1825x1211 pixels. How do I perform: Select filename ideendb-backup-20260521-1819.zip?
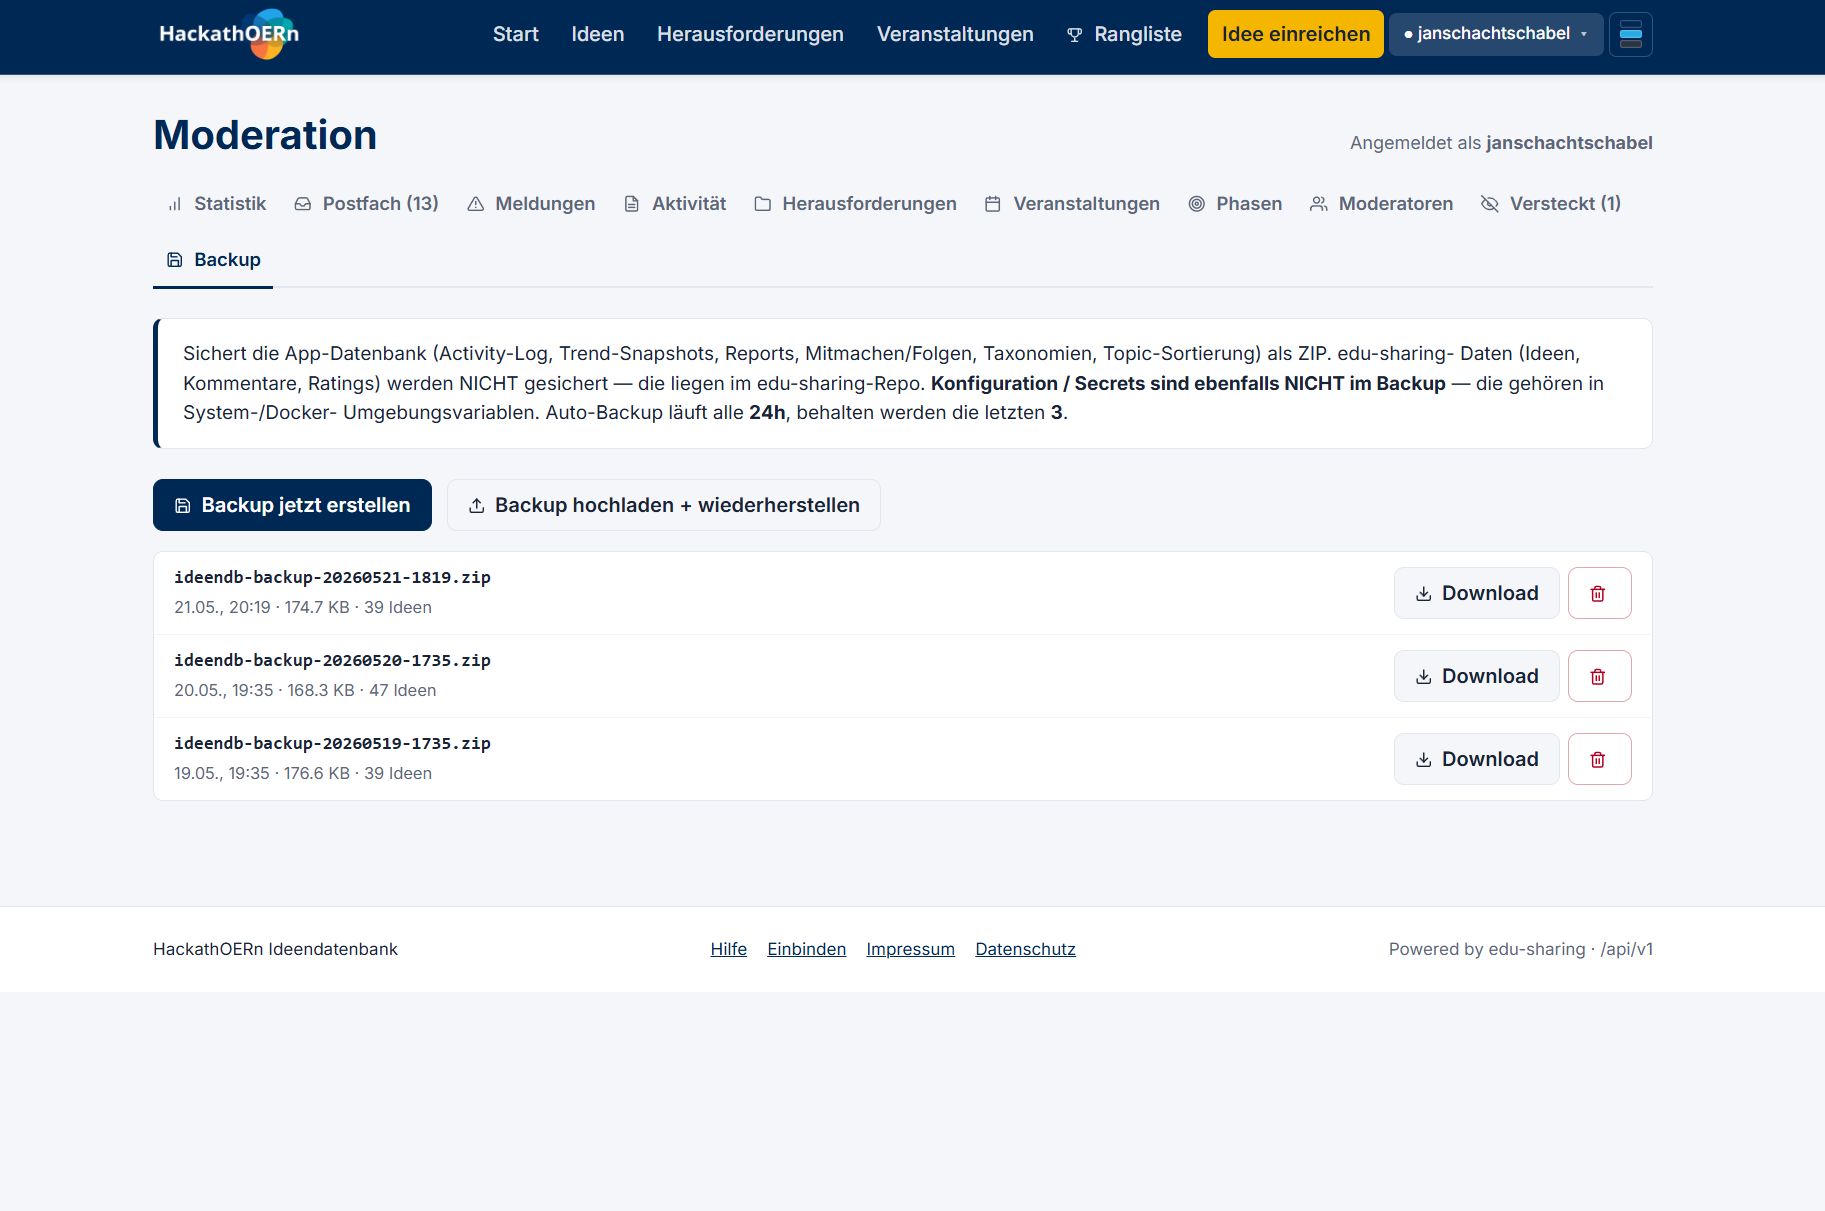tap(332, 577)
